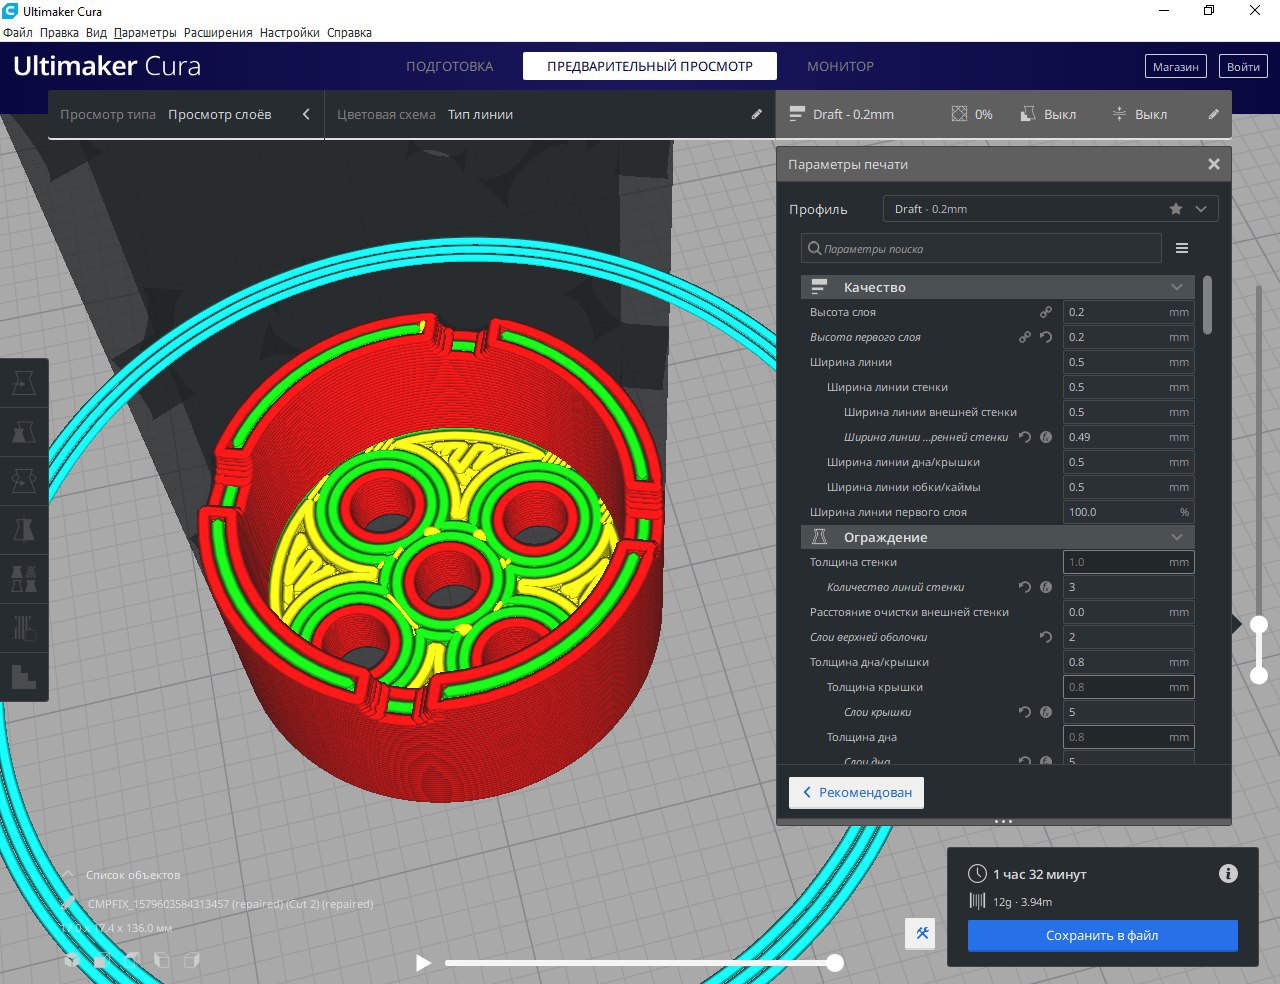Reset Слои верхней оболочки value
1280x984 pixels.
pos(1046,637)
